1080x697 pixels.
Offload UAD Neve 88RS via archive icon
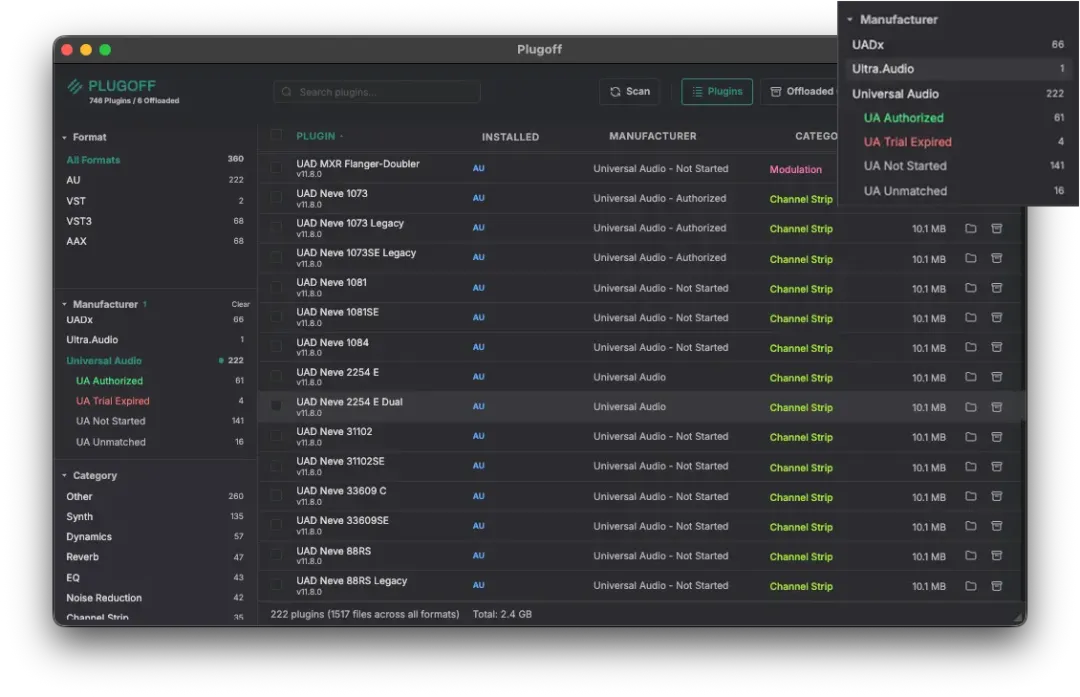point(997,555)
